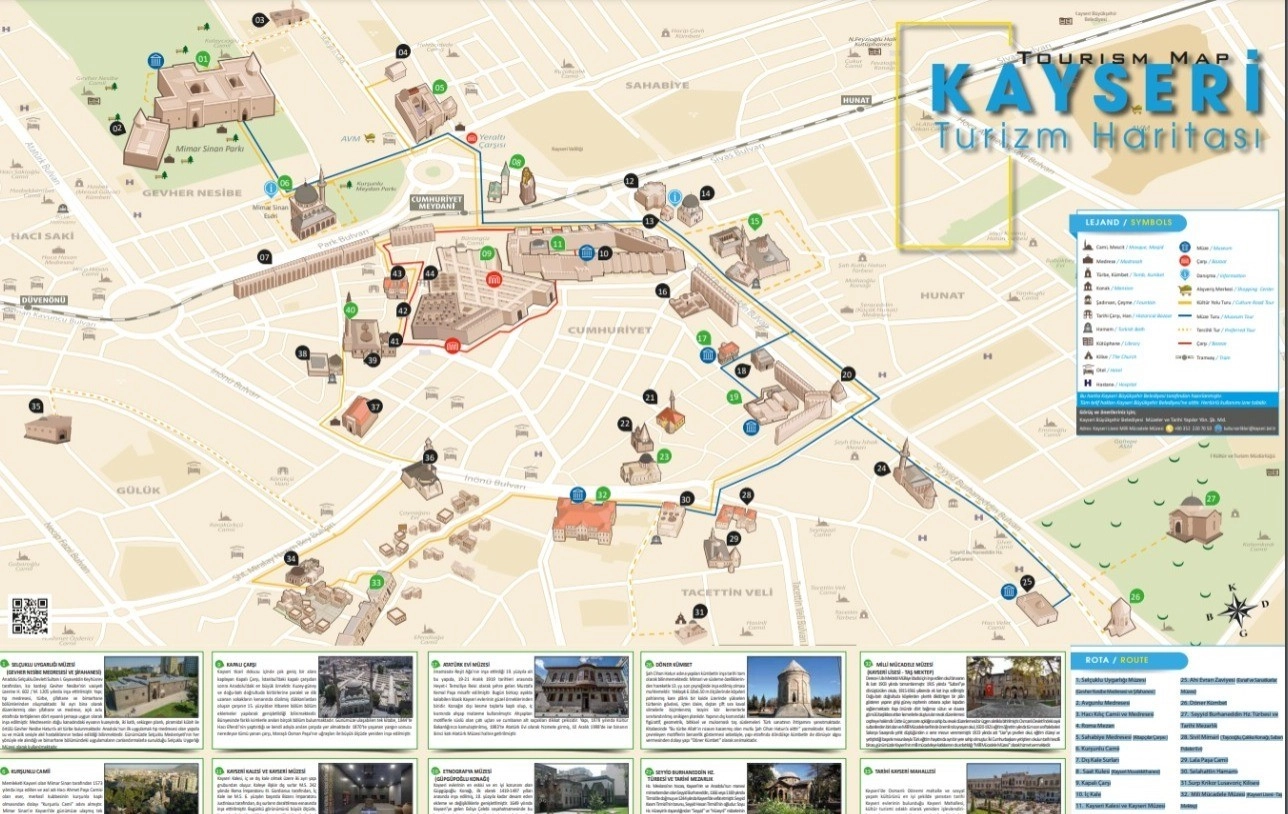
Task: Select green marker 27 in the park area
Action: [1212, 498]
